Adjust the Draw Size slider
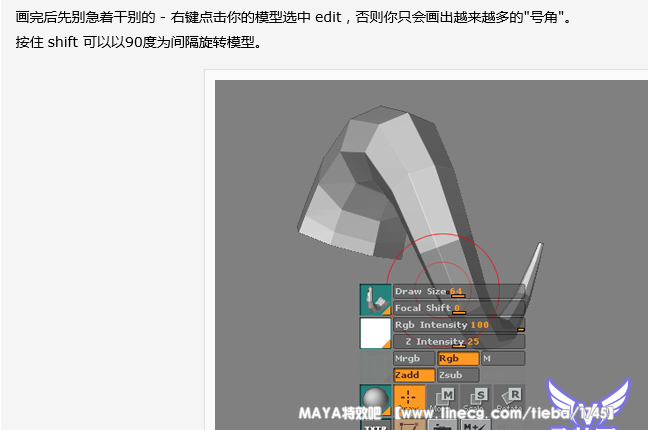Image resolution: width=648 pixels, height=430 pixels. (x=458, y=291)
